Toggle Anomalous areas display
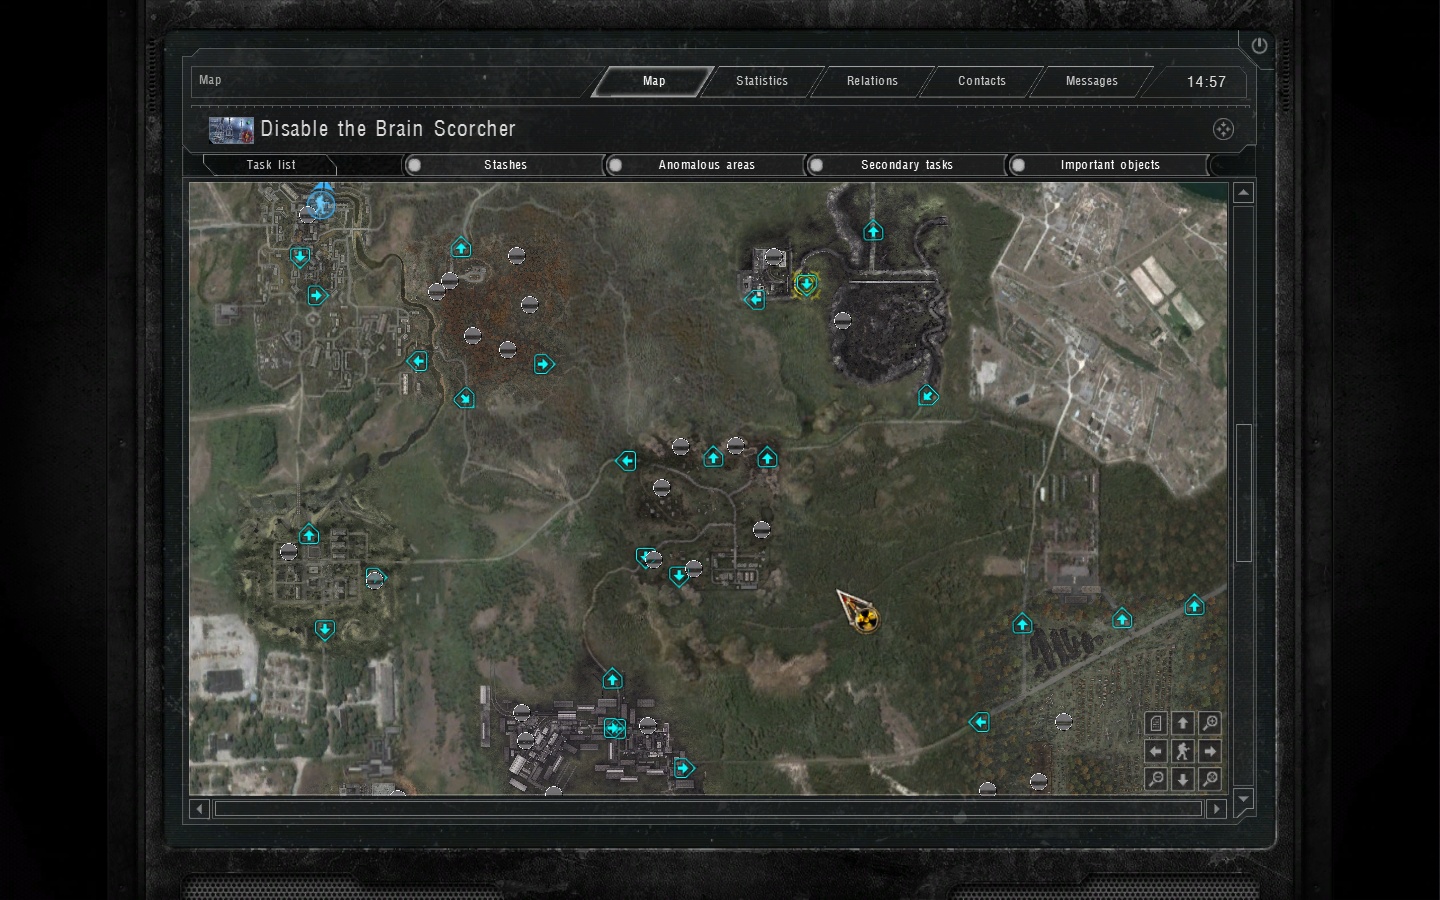This screenshot has width=1440, height=900. (x=706, y=165)
